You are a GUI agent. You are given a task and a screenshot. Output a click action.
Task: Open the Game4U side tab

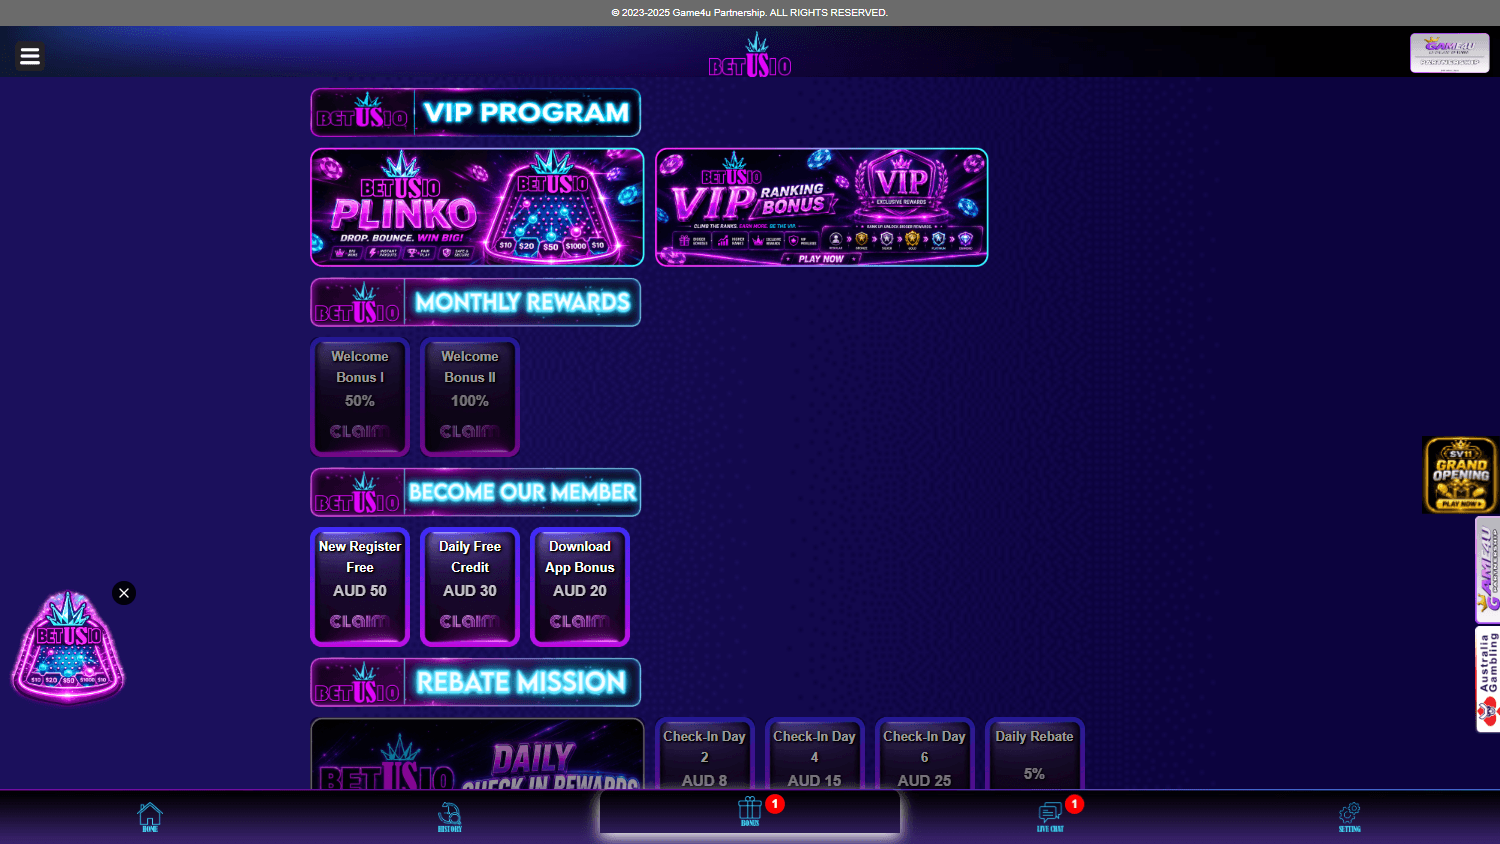[x=1488, y=570]
